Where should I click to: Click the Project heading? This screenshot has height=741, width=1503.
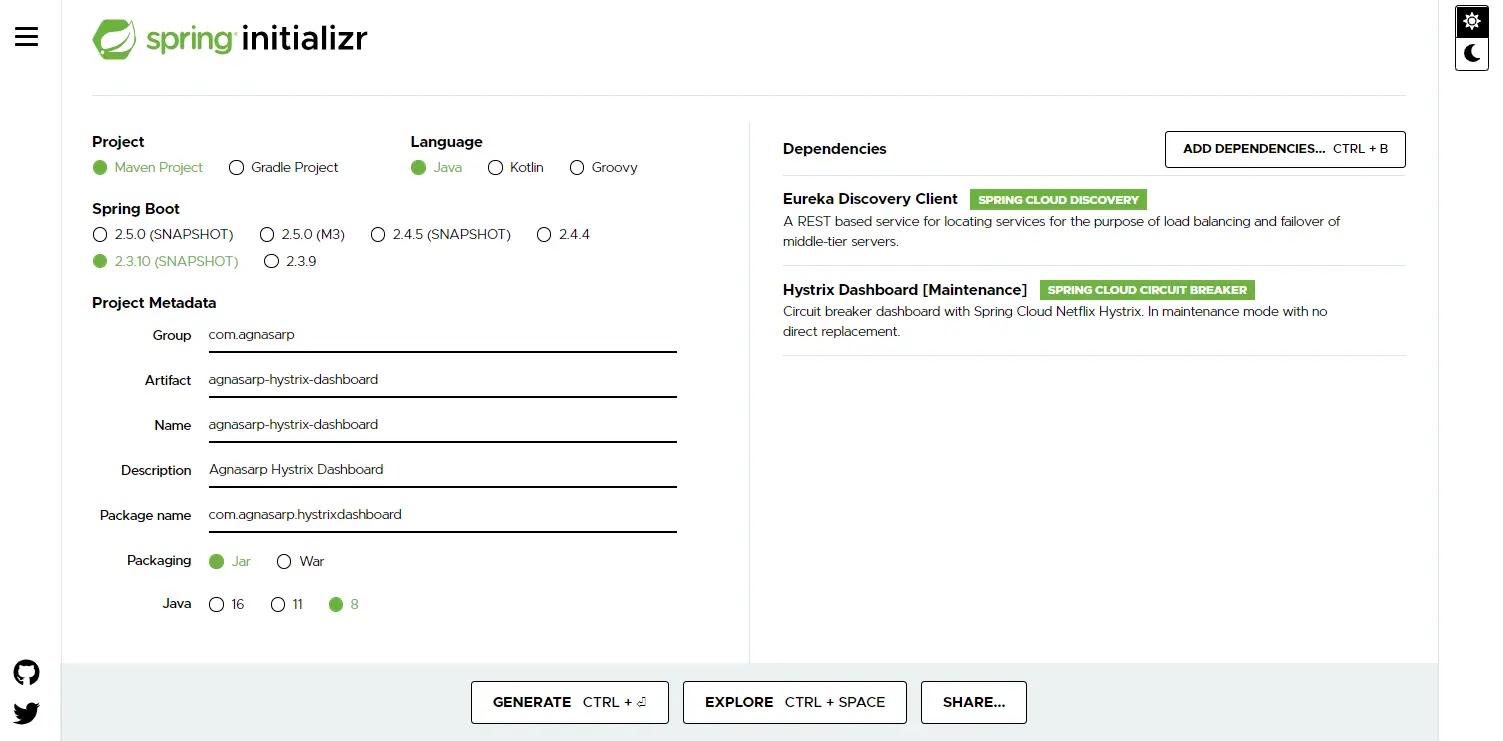coord(118,142)
